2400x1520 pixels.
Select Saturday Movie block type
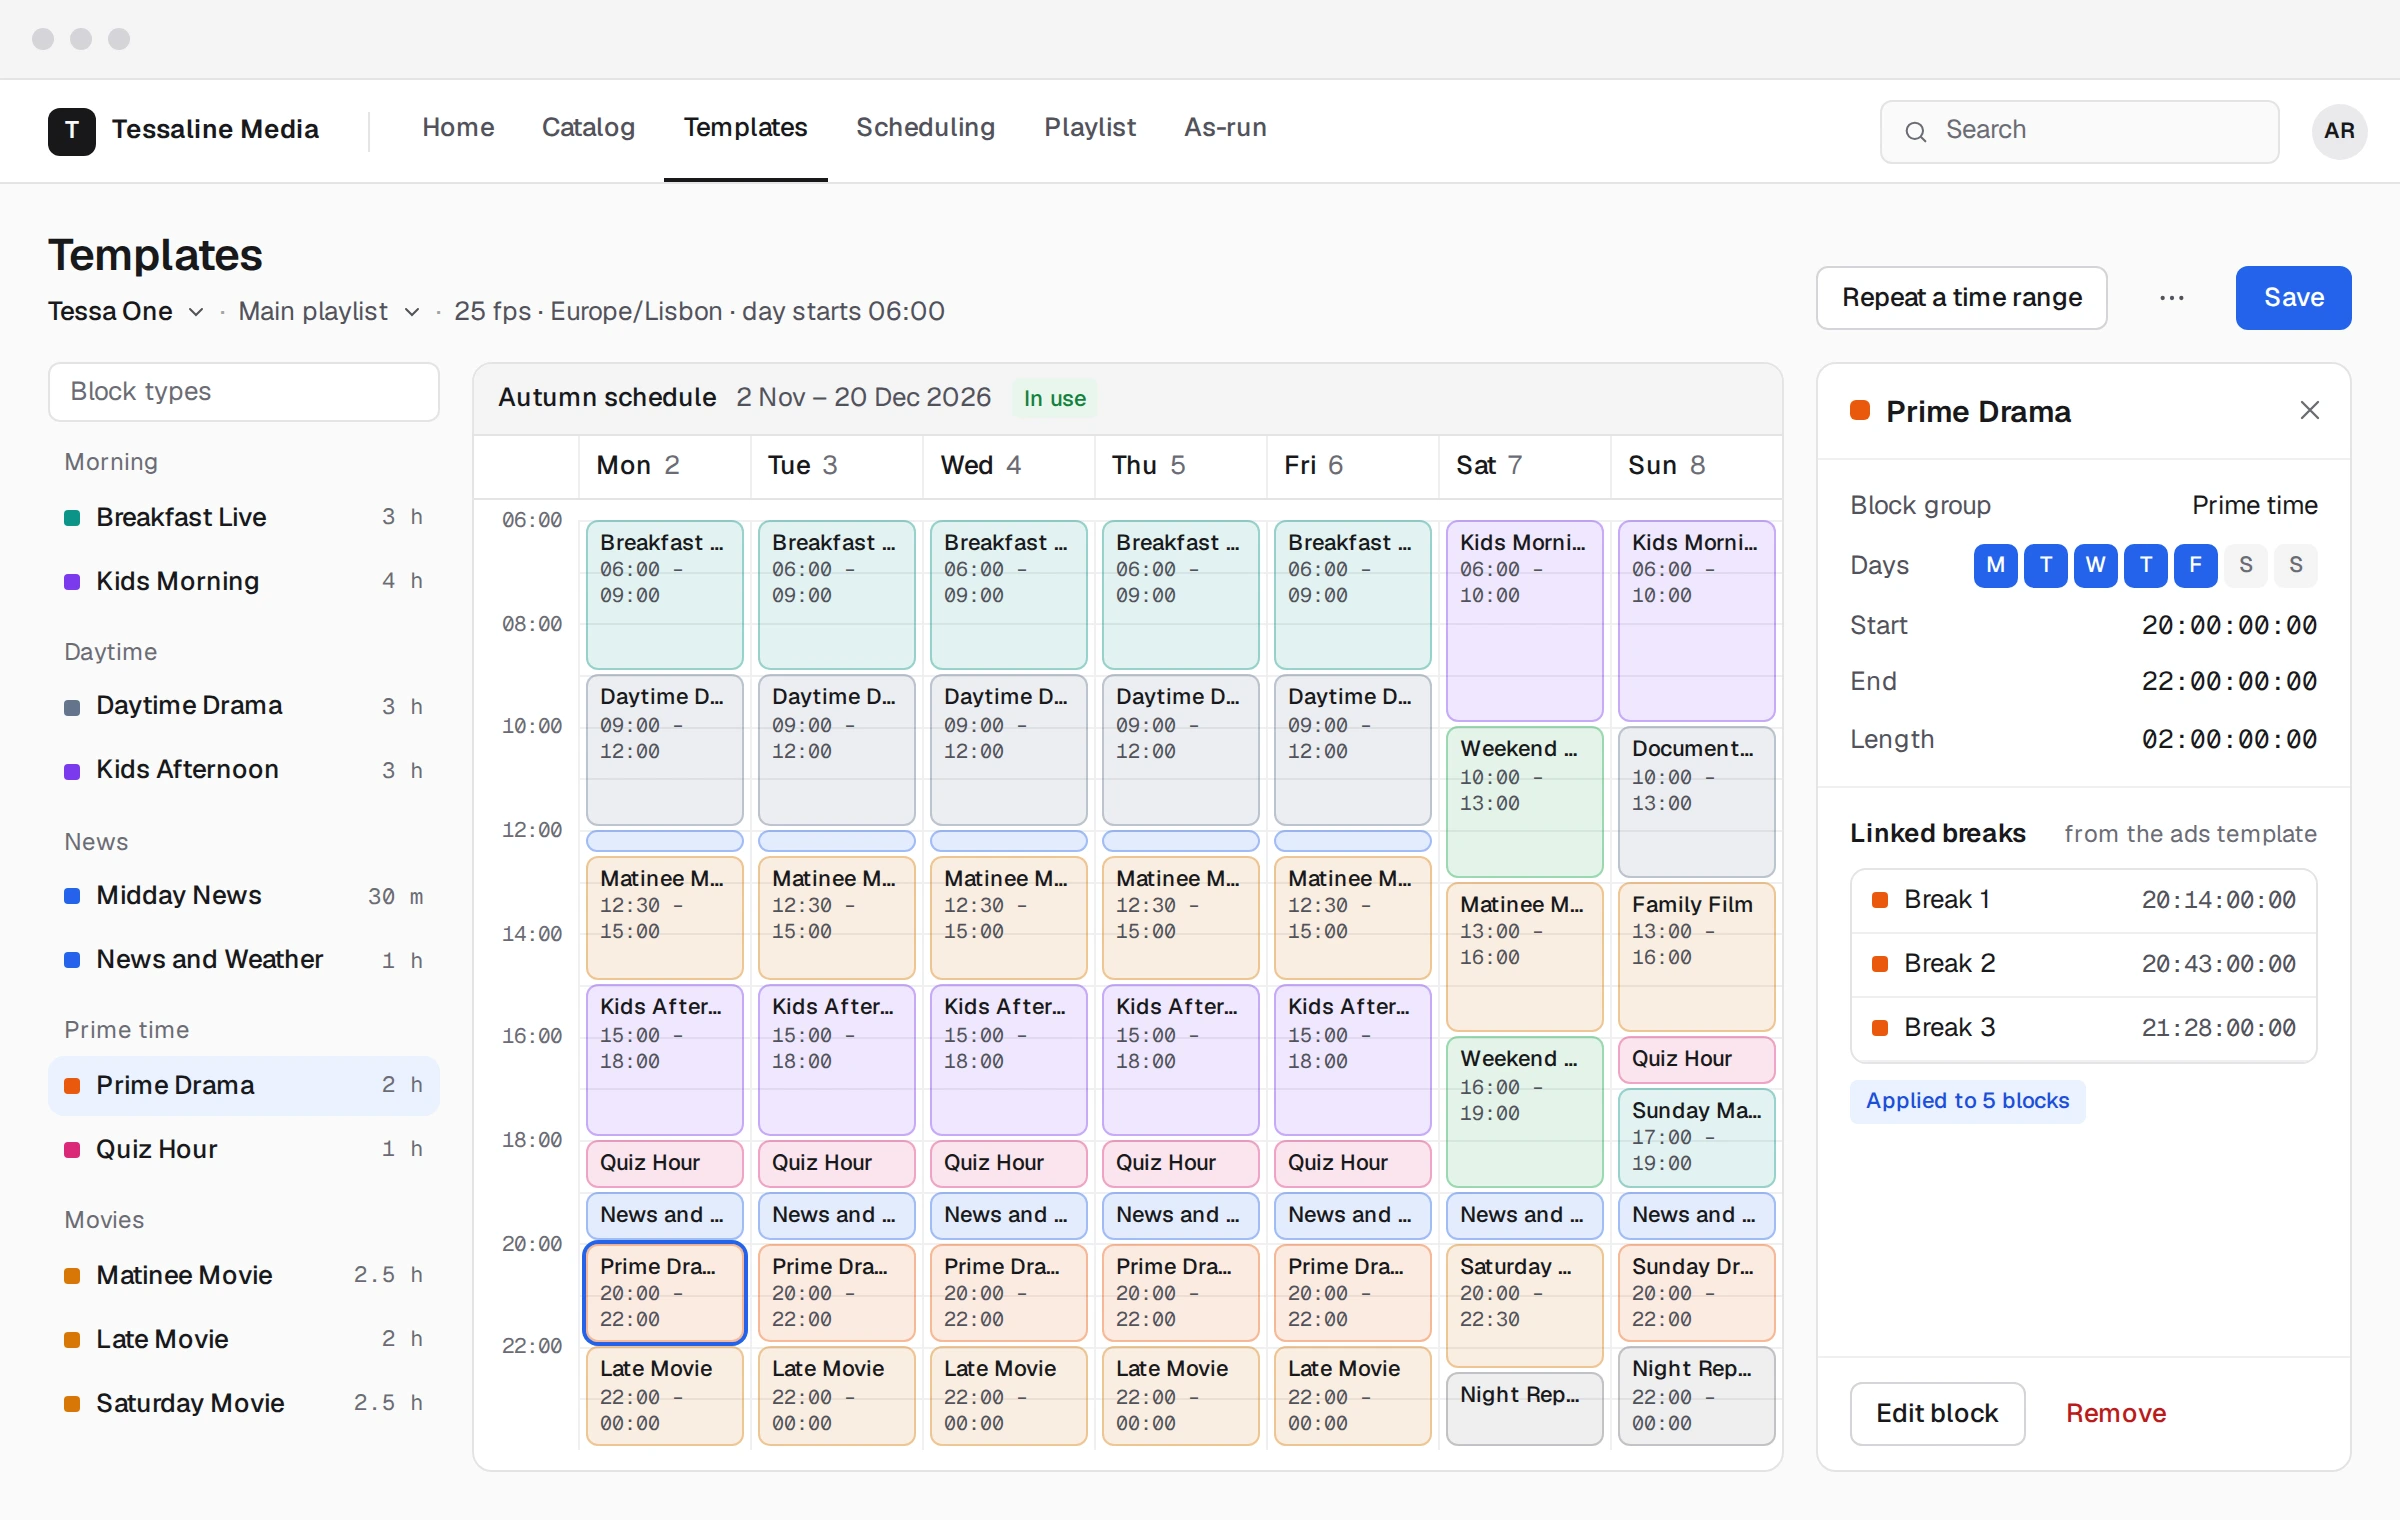[x=244, y=1404]
